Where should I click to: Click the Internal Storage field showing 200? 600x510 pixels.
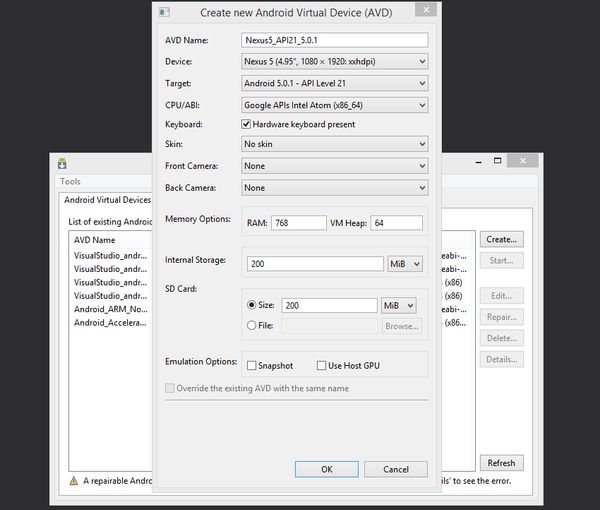315,264
